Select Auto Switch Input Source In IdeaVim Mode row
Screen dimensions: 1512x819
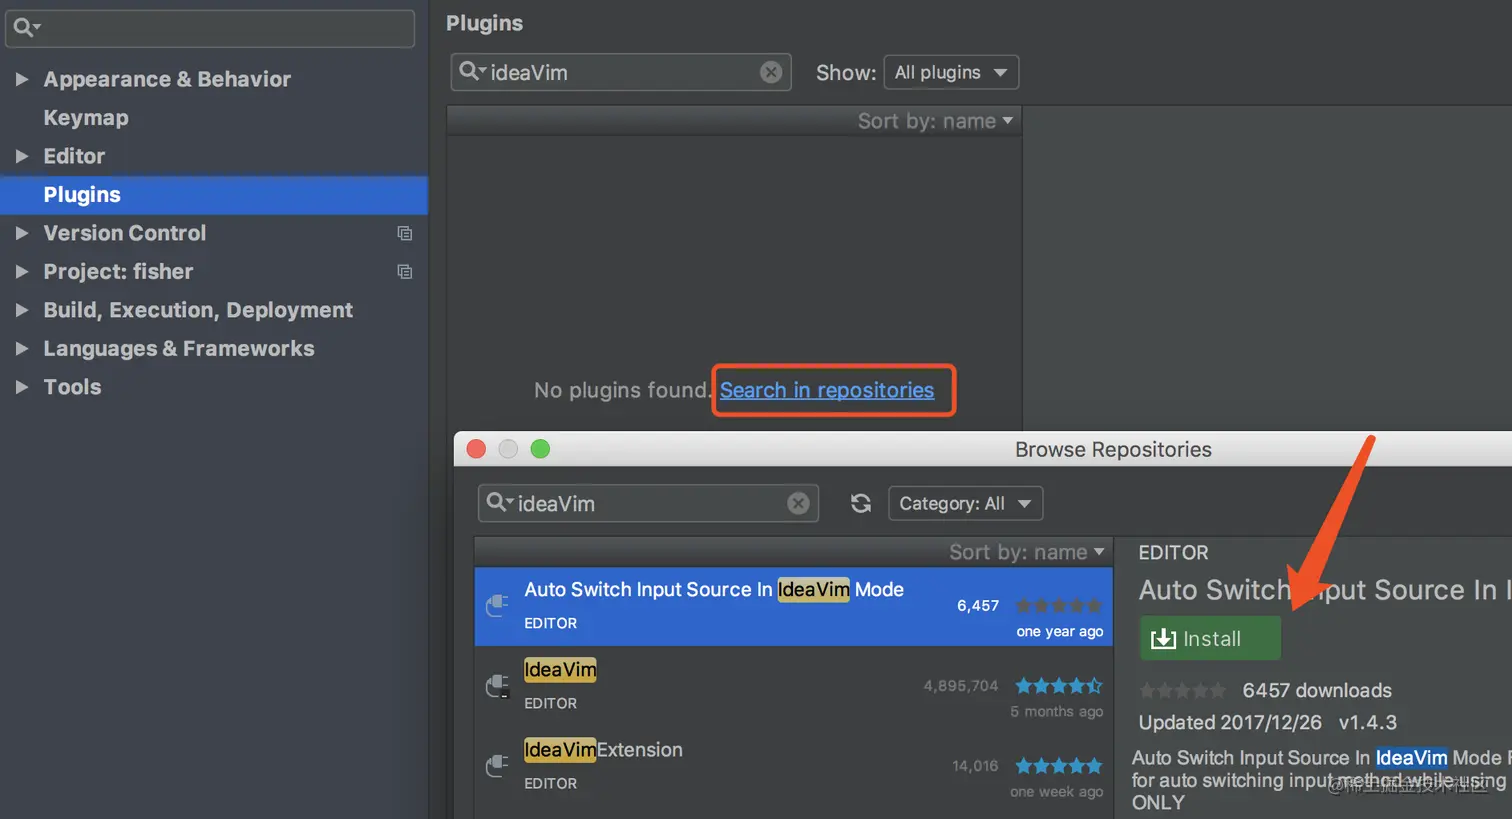click(x=793, y=606)
